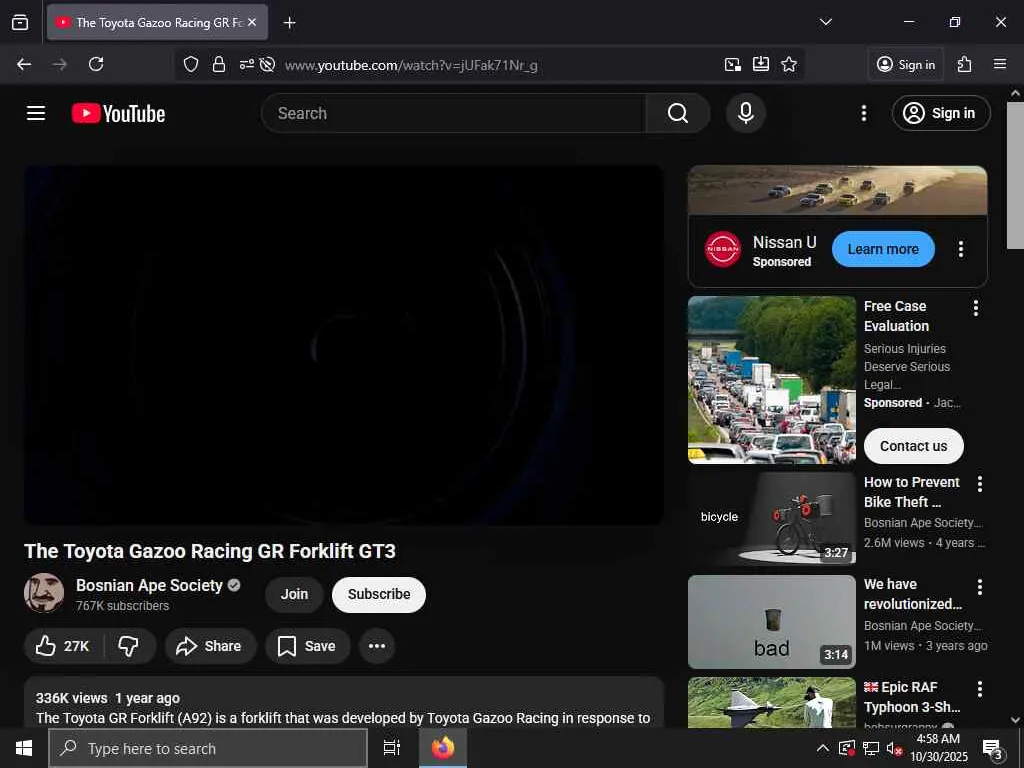
Task: Dislike the video with thumbs down
Action: click(129, 646)
